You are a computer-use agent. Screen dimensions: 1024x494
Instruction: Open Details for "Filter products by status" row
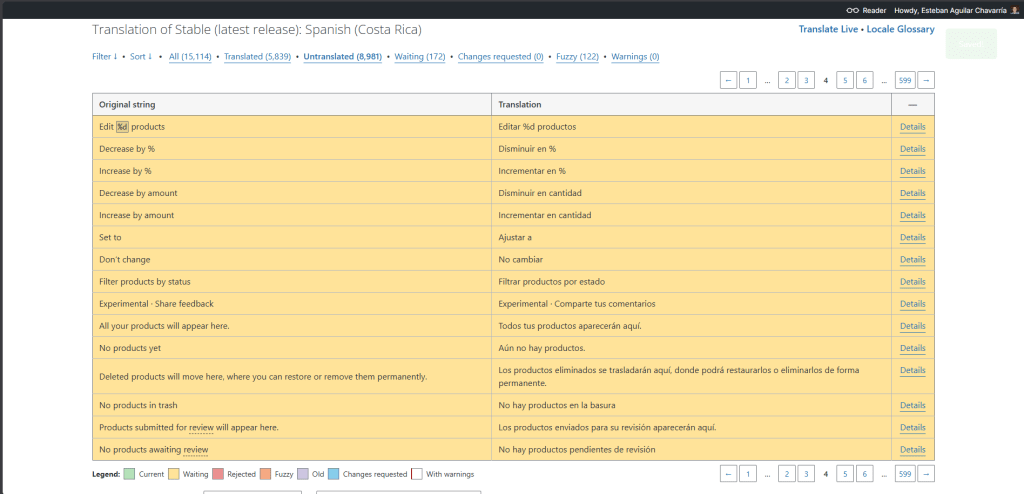coord(912,282)
